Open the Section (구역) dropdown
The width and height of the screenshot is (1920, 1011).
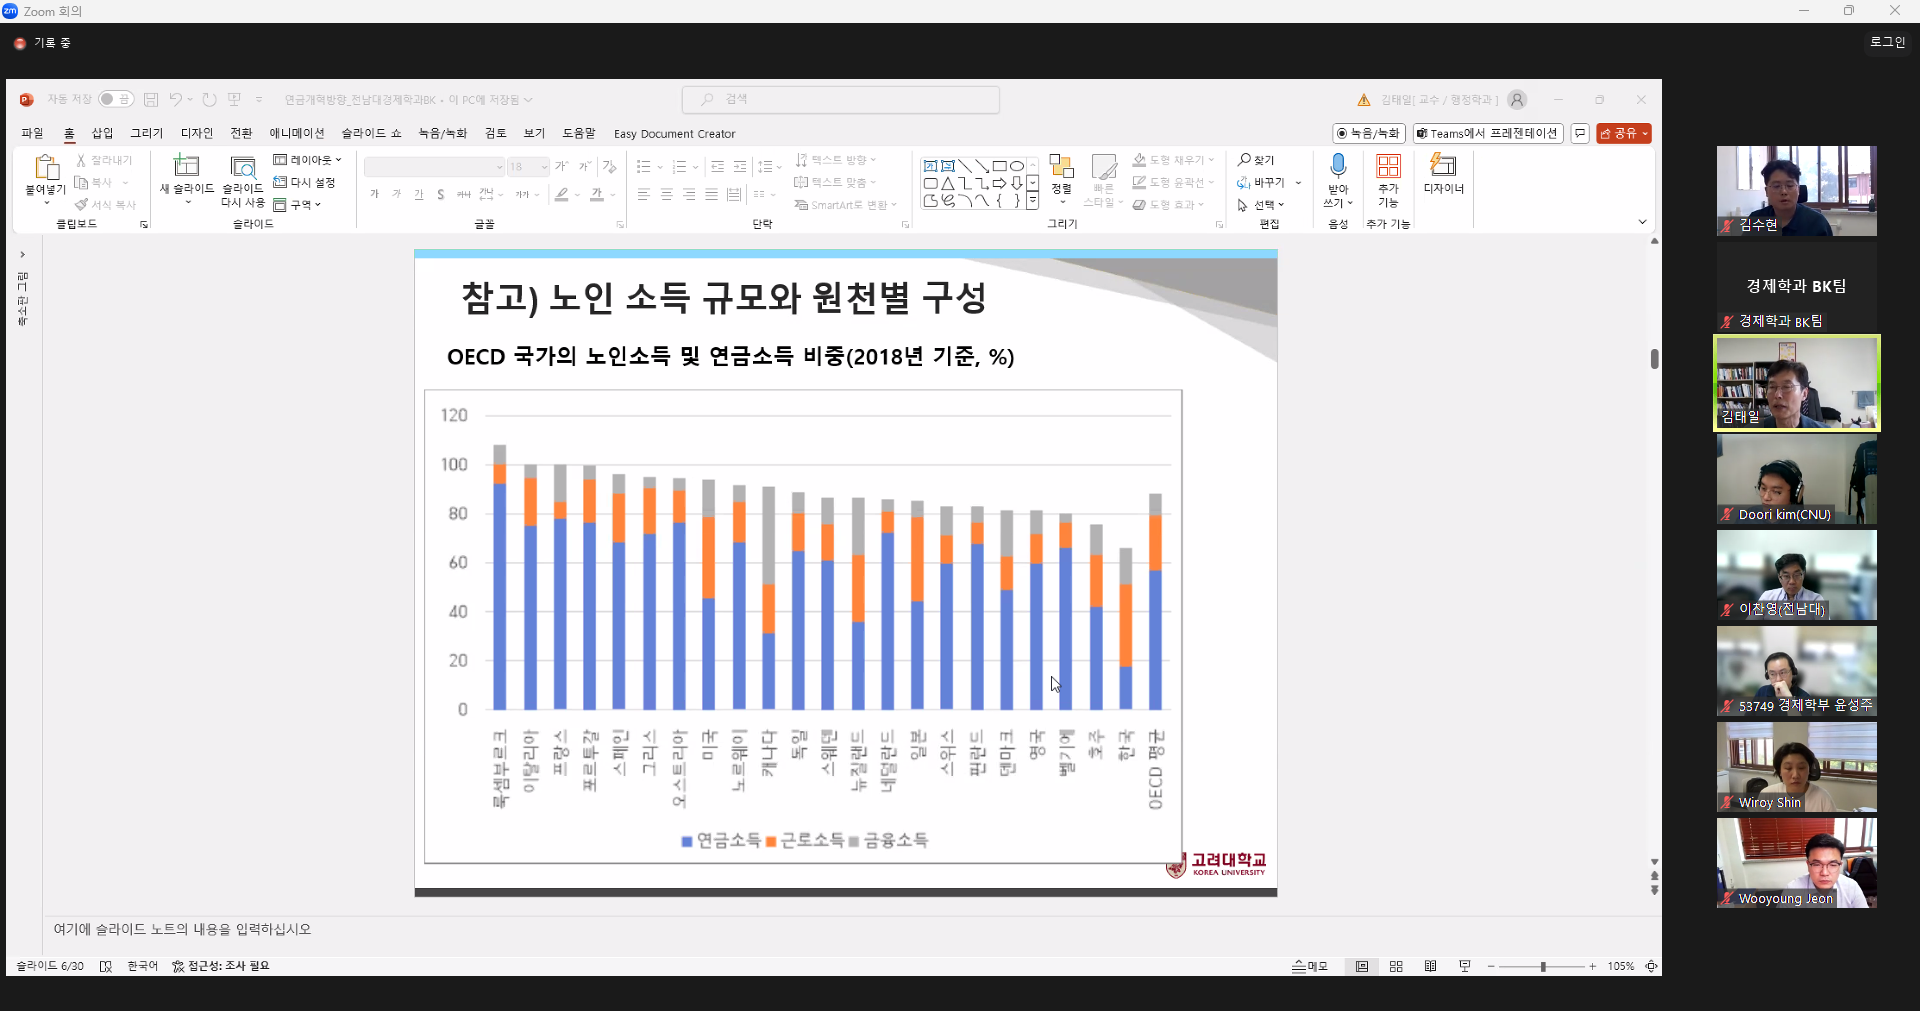[298, 205]
